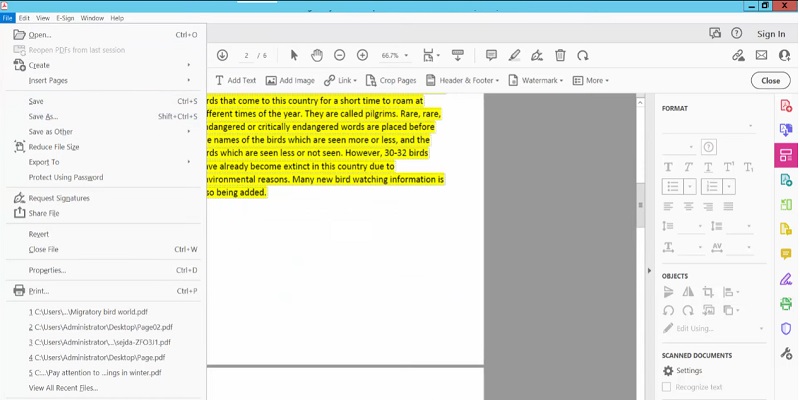Open the E-Sign menu
800x400 pixels.
point(65,18)
